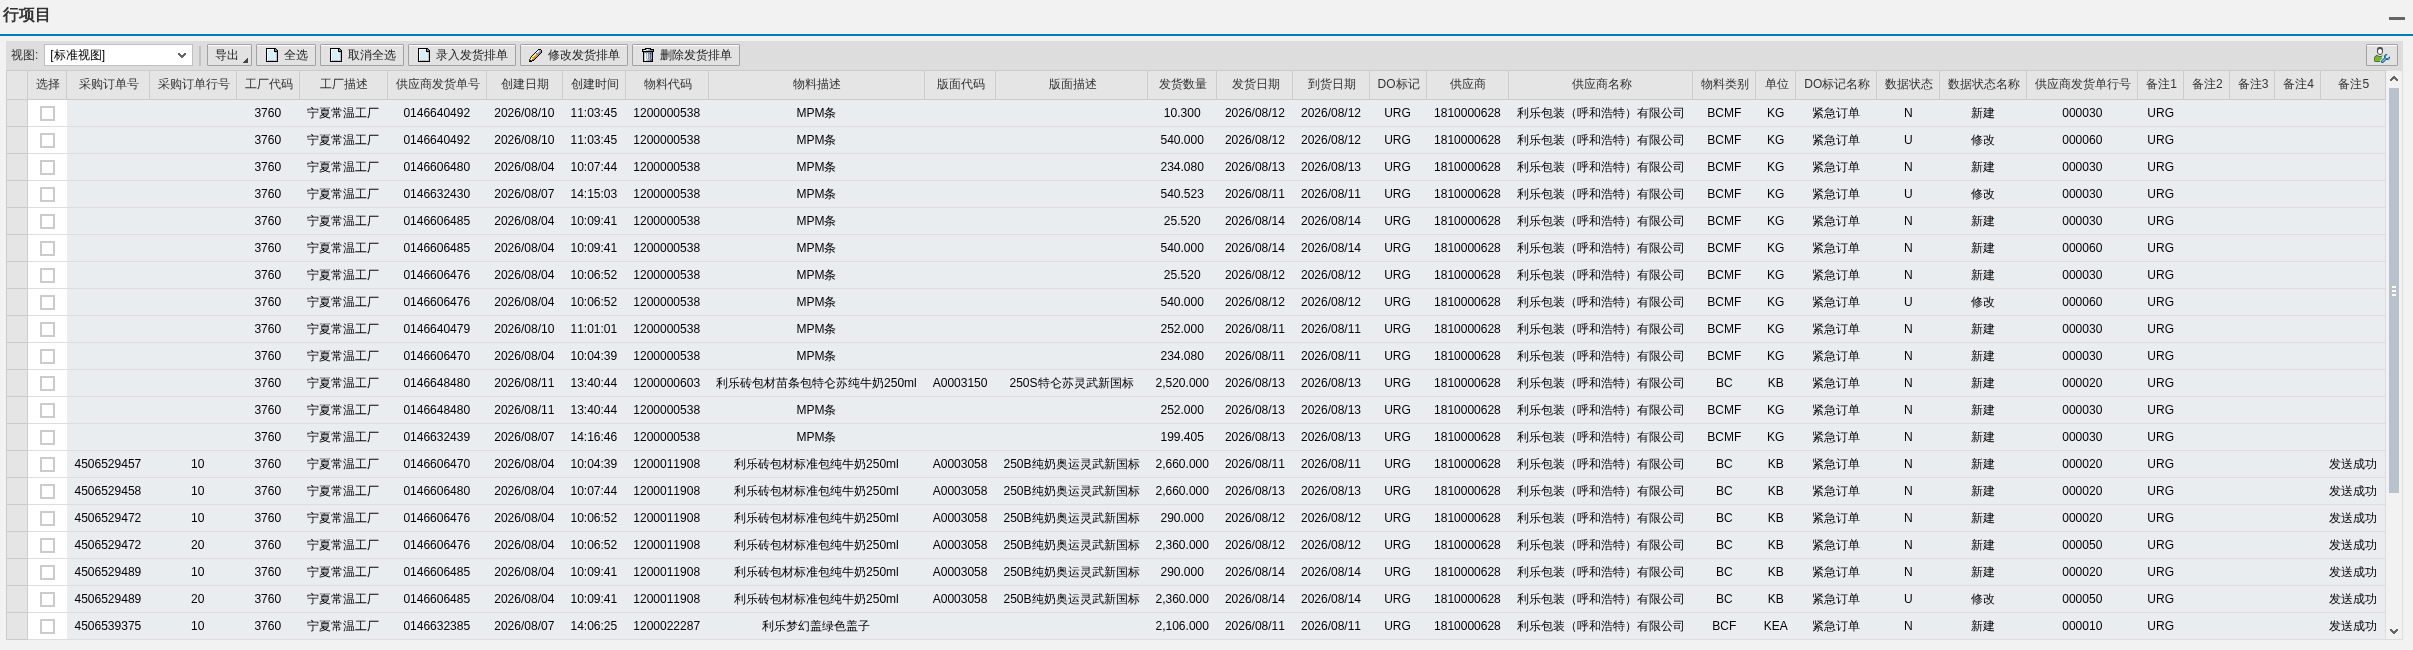This screenshot has height=650, width=2413.
Task: Click the 供应商发货单号 column header
Action: pyautogui.click(x=437, y=85)
